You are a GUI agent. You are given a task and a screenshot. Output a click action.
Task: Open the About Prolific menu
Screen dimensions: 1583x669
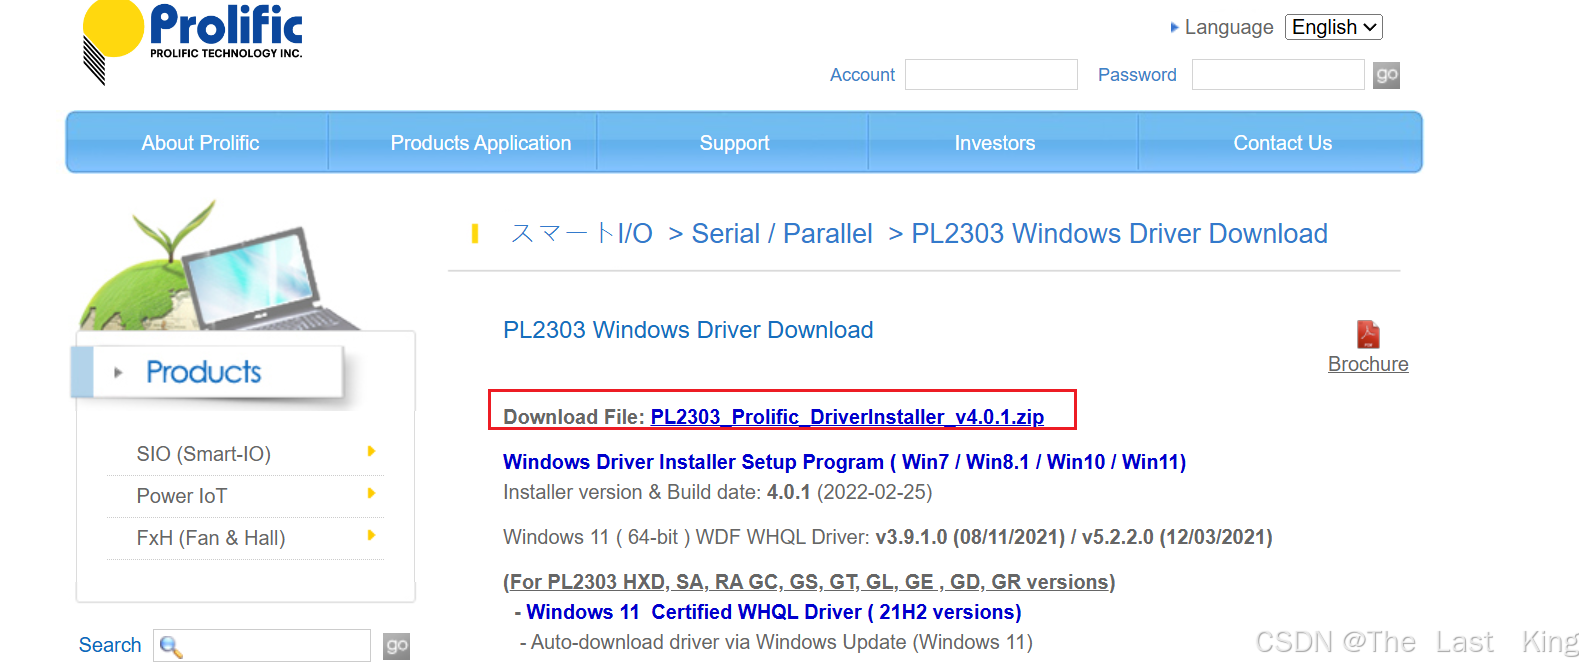[x=200, y=143]
